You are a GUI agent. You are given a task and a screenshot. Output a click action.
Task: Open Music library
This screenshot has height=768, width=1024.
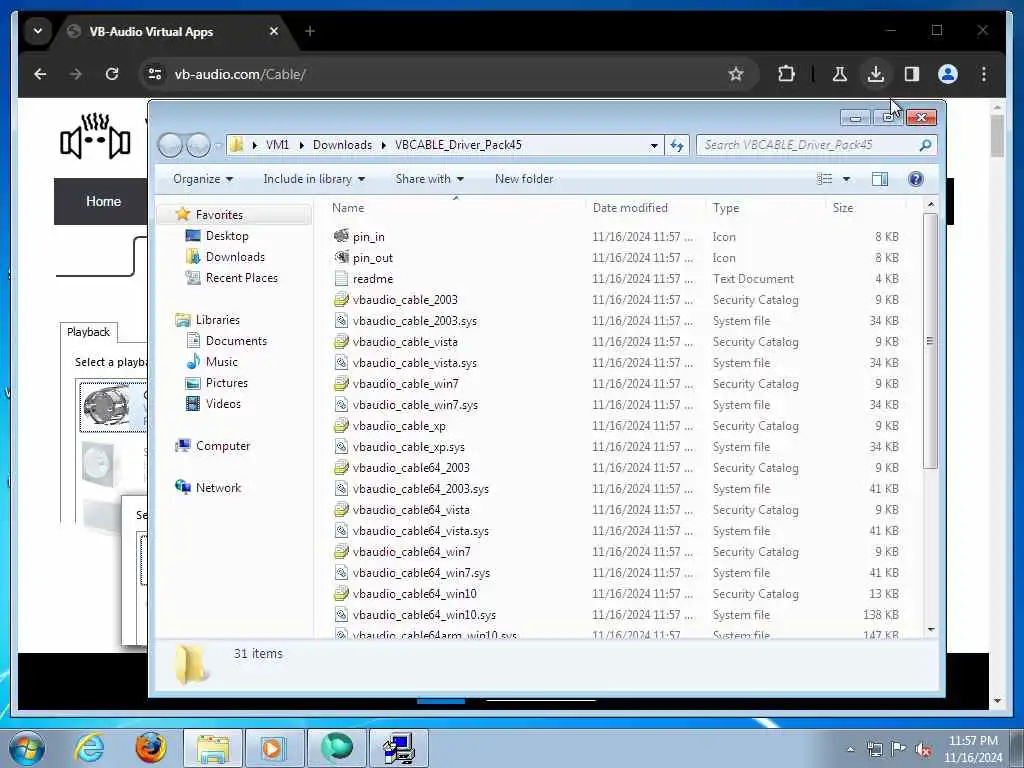click(x=221, y=362)
